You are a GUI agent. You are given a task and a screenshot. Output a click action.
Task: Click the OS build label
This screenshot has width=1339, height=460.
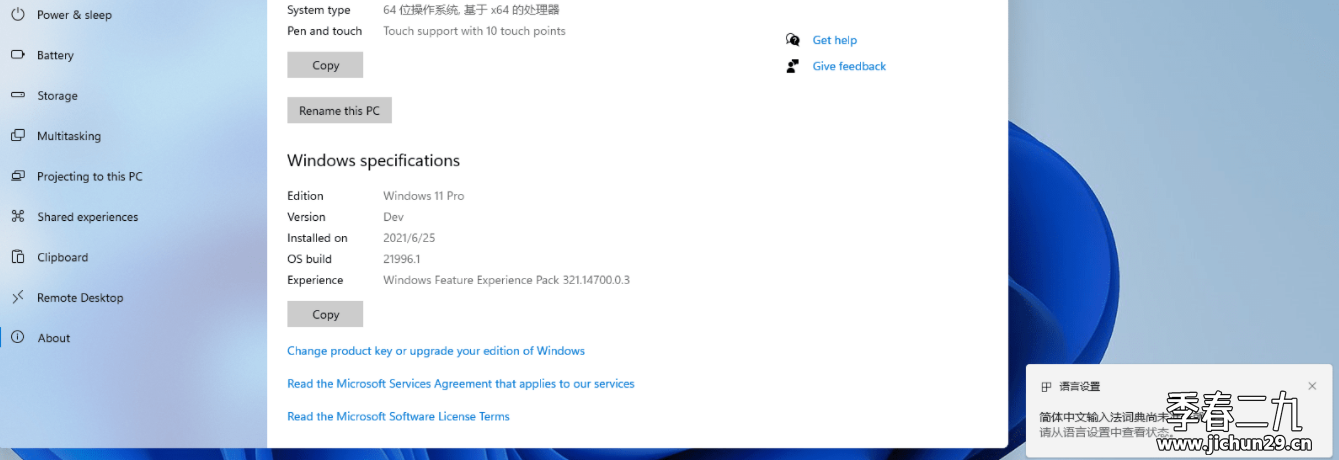pos(309,259)
